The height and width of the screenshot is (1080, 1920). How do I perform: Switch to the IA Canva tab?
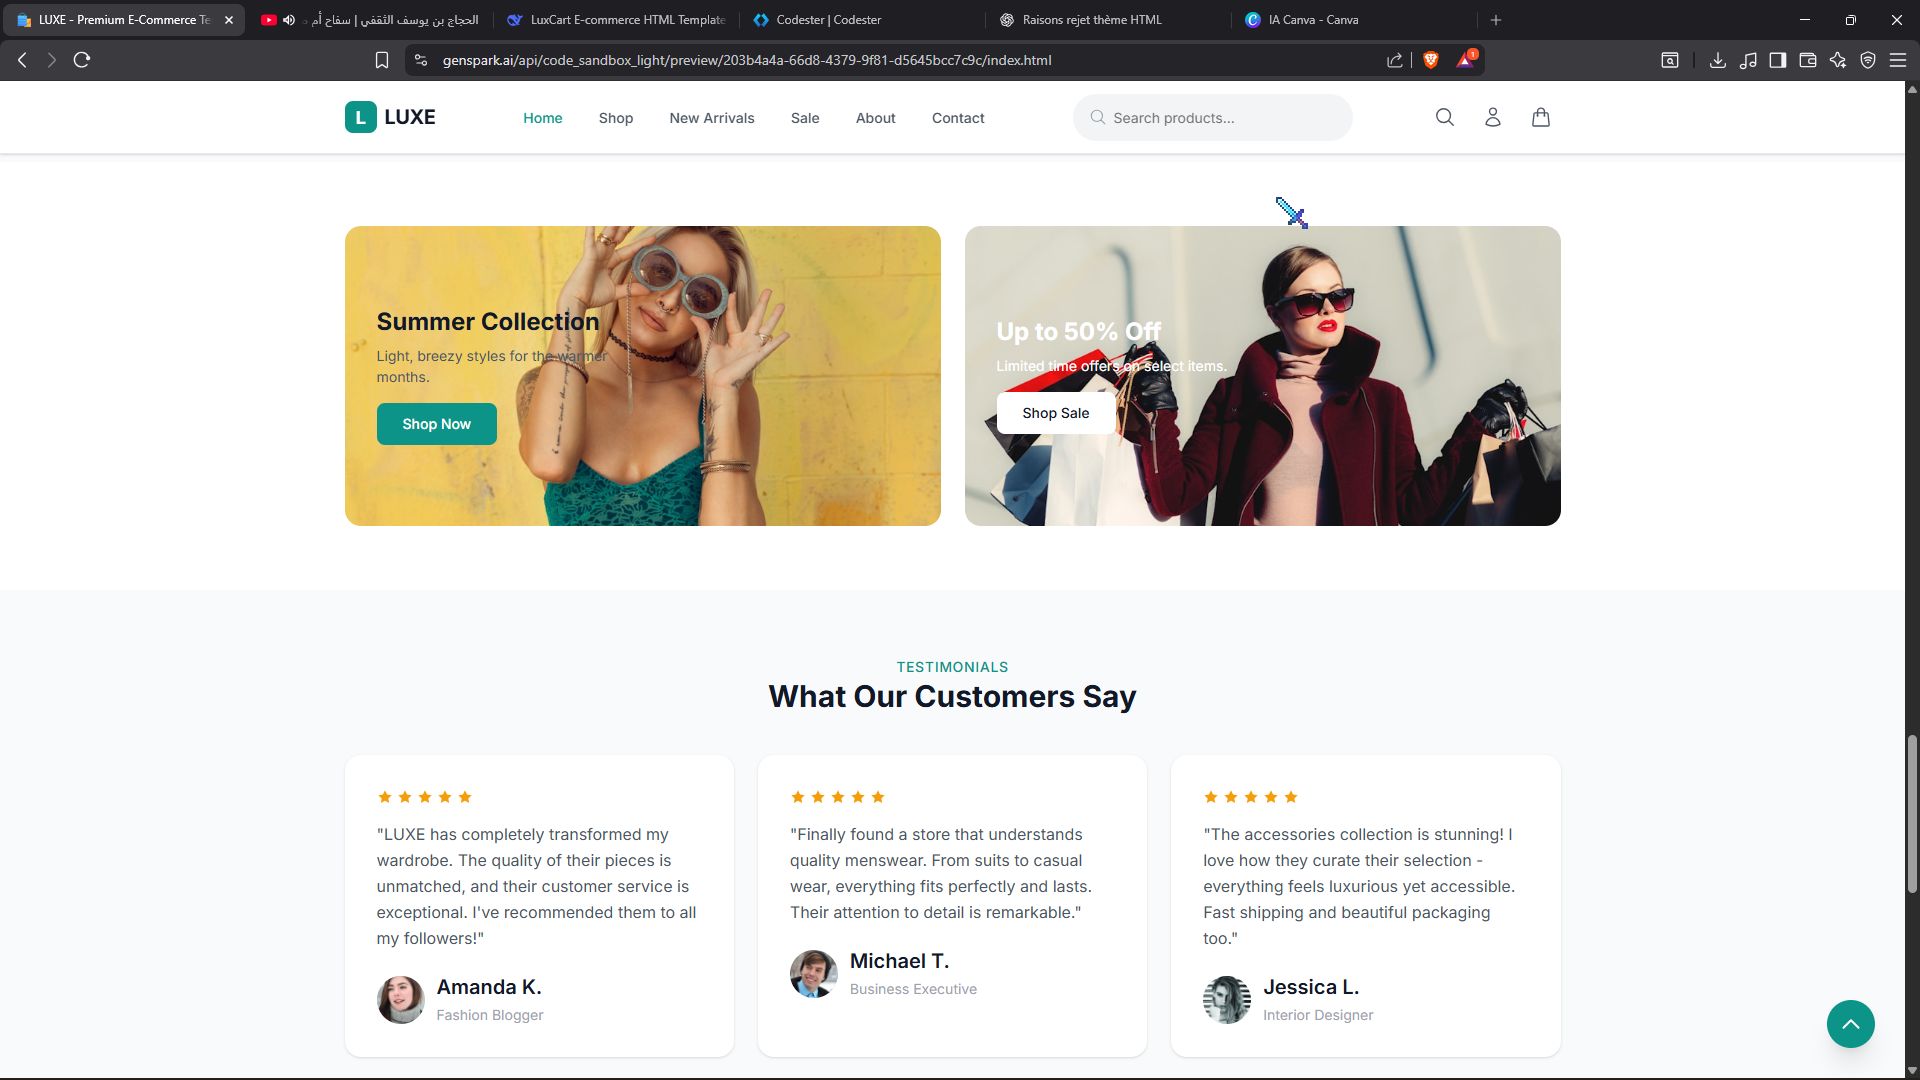(1312, 20)
